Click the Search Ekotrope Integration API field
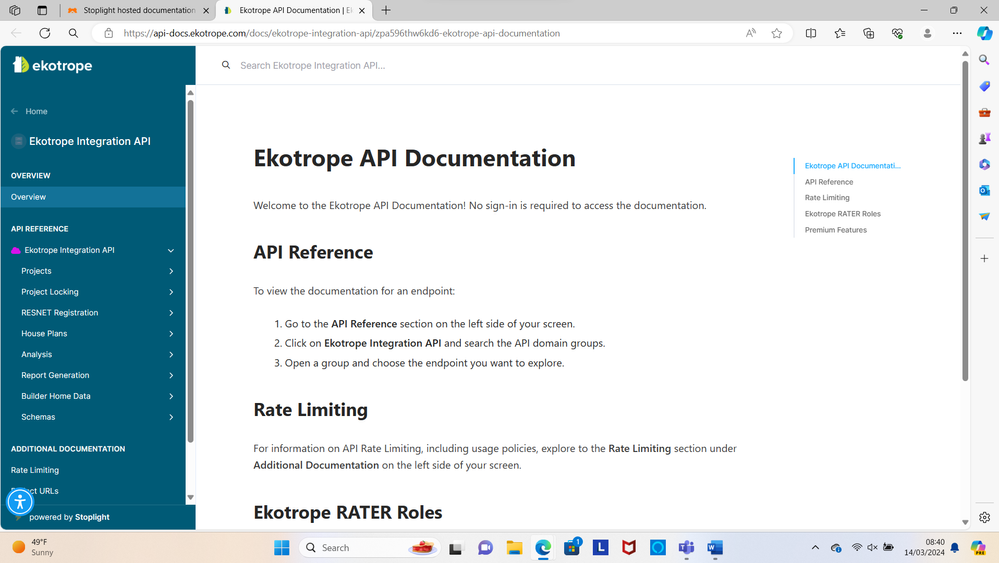999x563 pixels. click(x=500, y=65)
